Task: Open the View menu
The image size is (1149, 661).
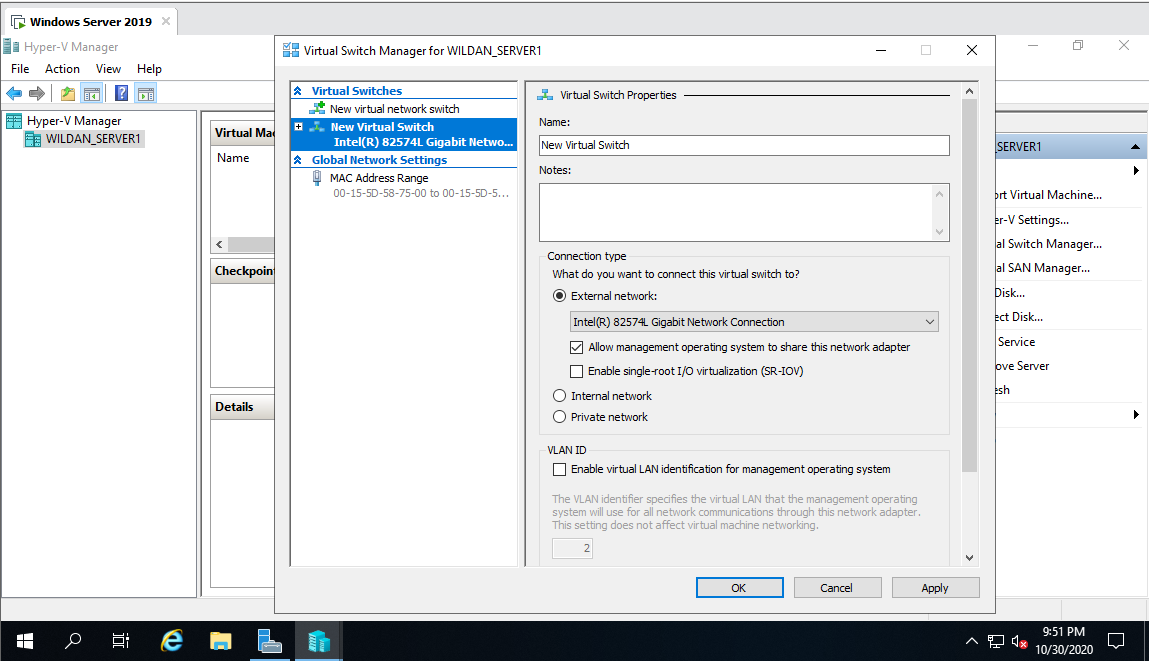Action: (x=108, y=69)
